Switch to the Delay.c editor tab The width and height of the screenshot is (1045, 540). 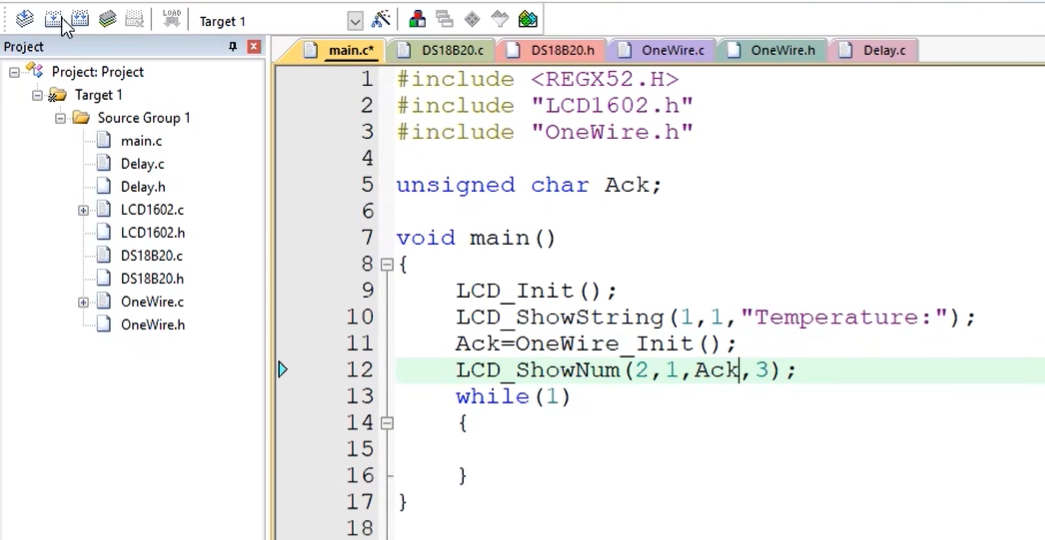pos(873,50)
